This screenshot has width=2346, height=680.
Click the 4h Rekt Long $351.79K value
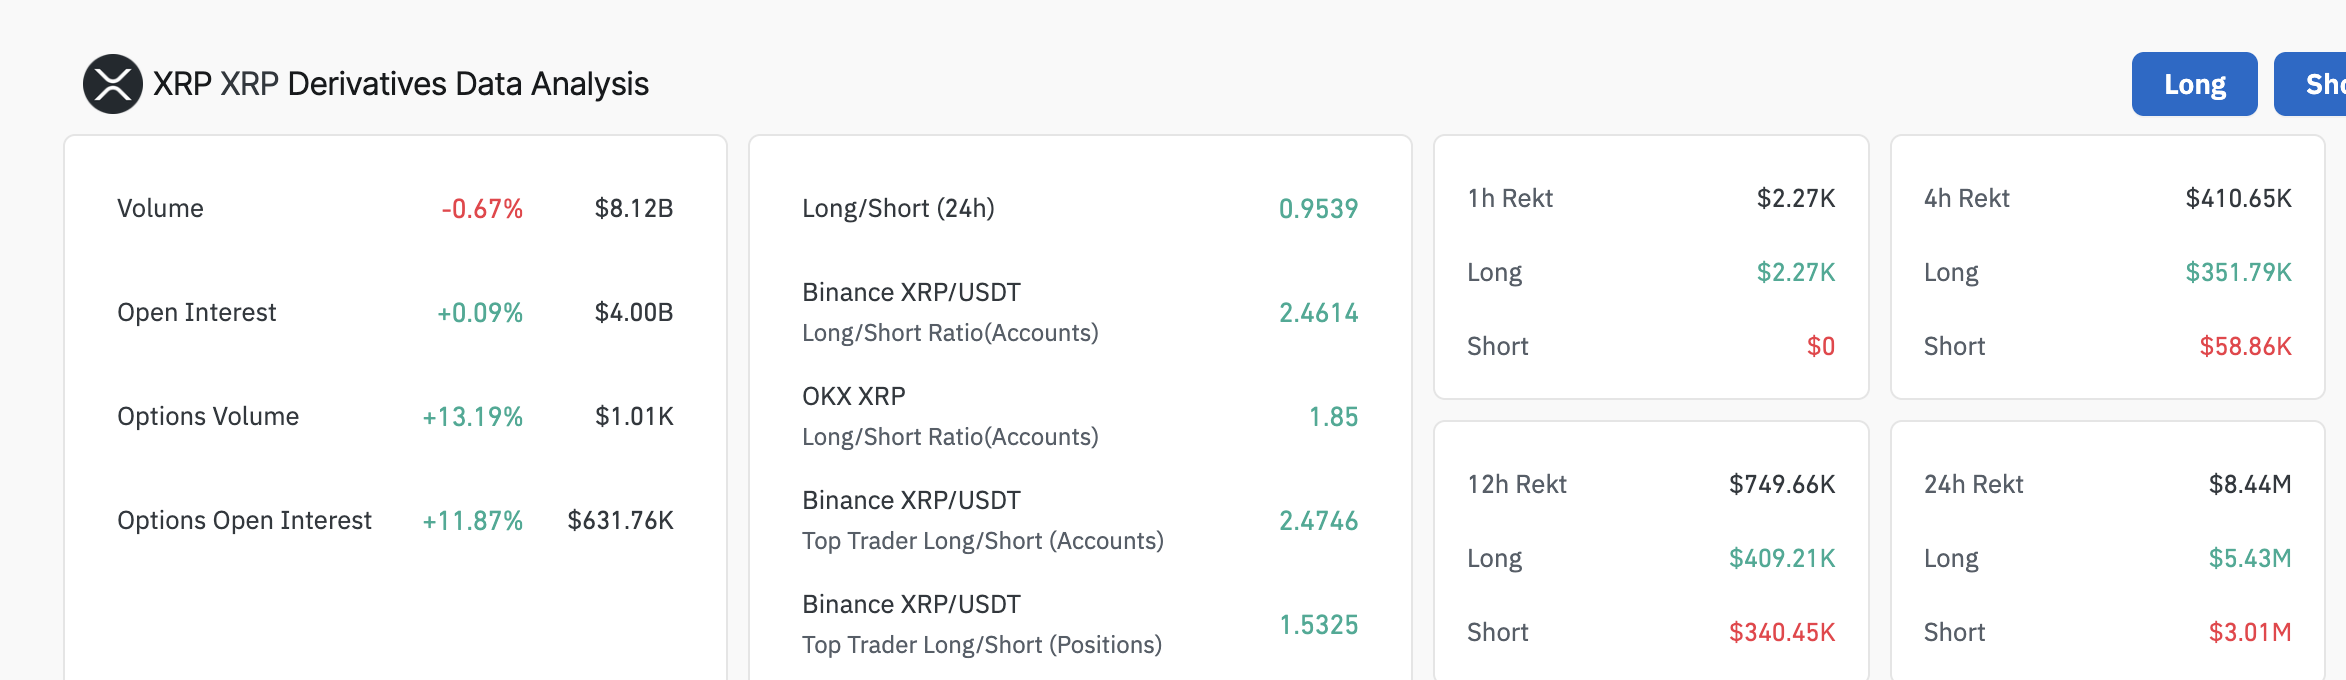pyautogui.click(x=2238, y=272)
